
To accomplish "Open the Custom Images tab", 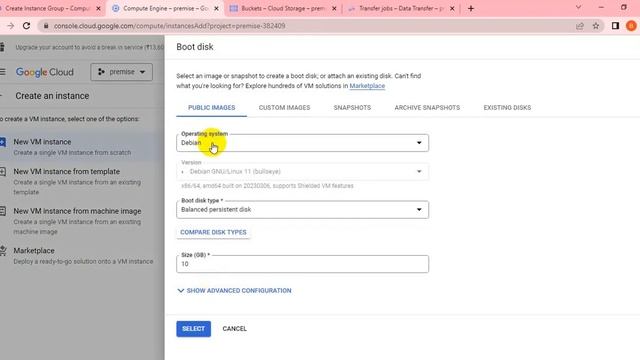I will coord(284,108).
